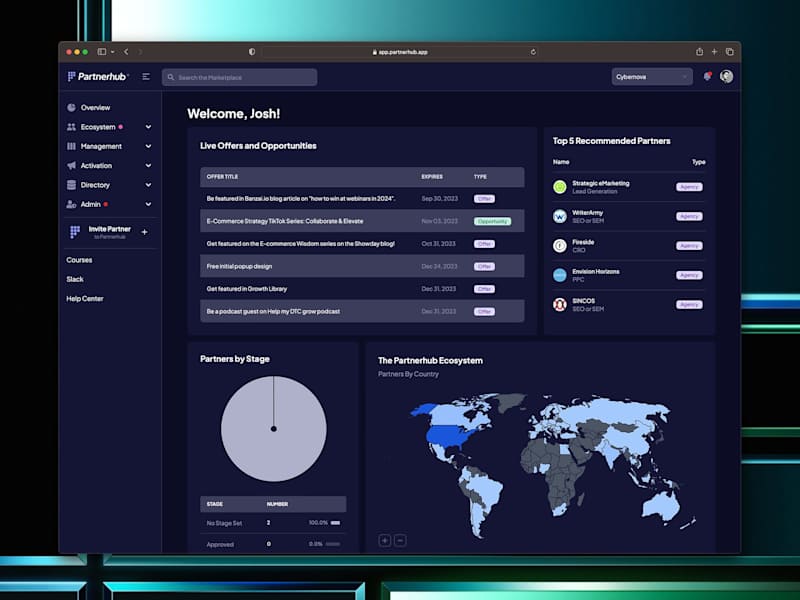
Task: Click the Safari privacy shield icon
Action: click(x=252, y=52)
